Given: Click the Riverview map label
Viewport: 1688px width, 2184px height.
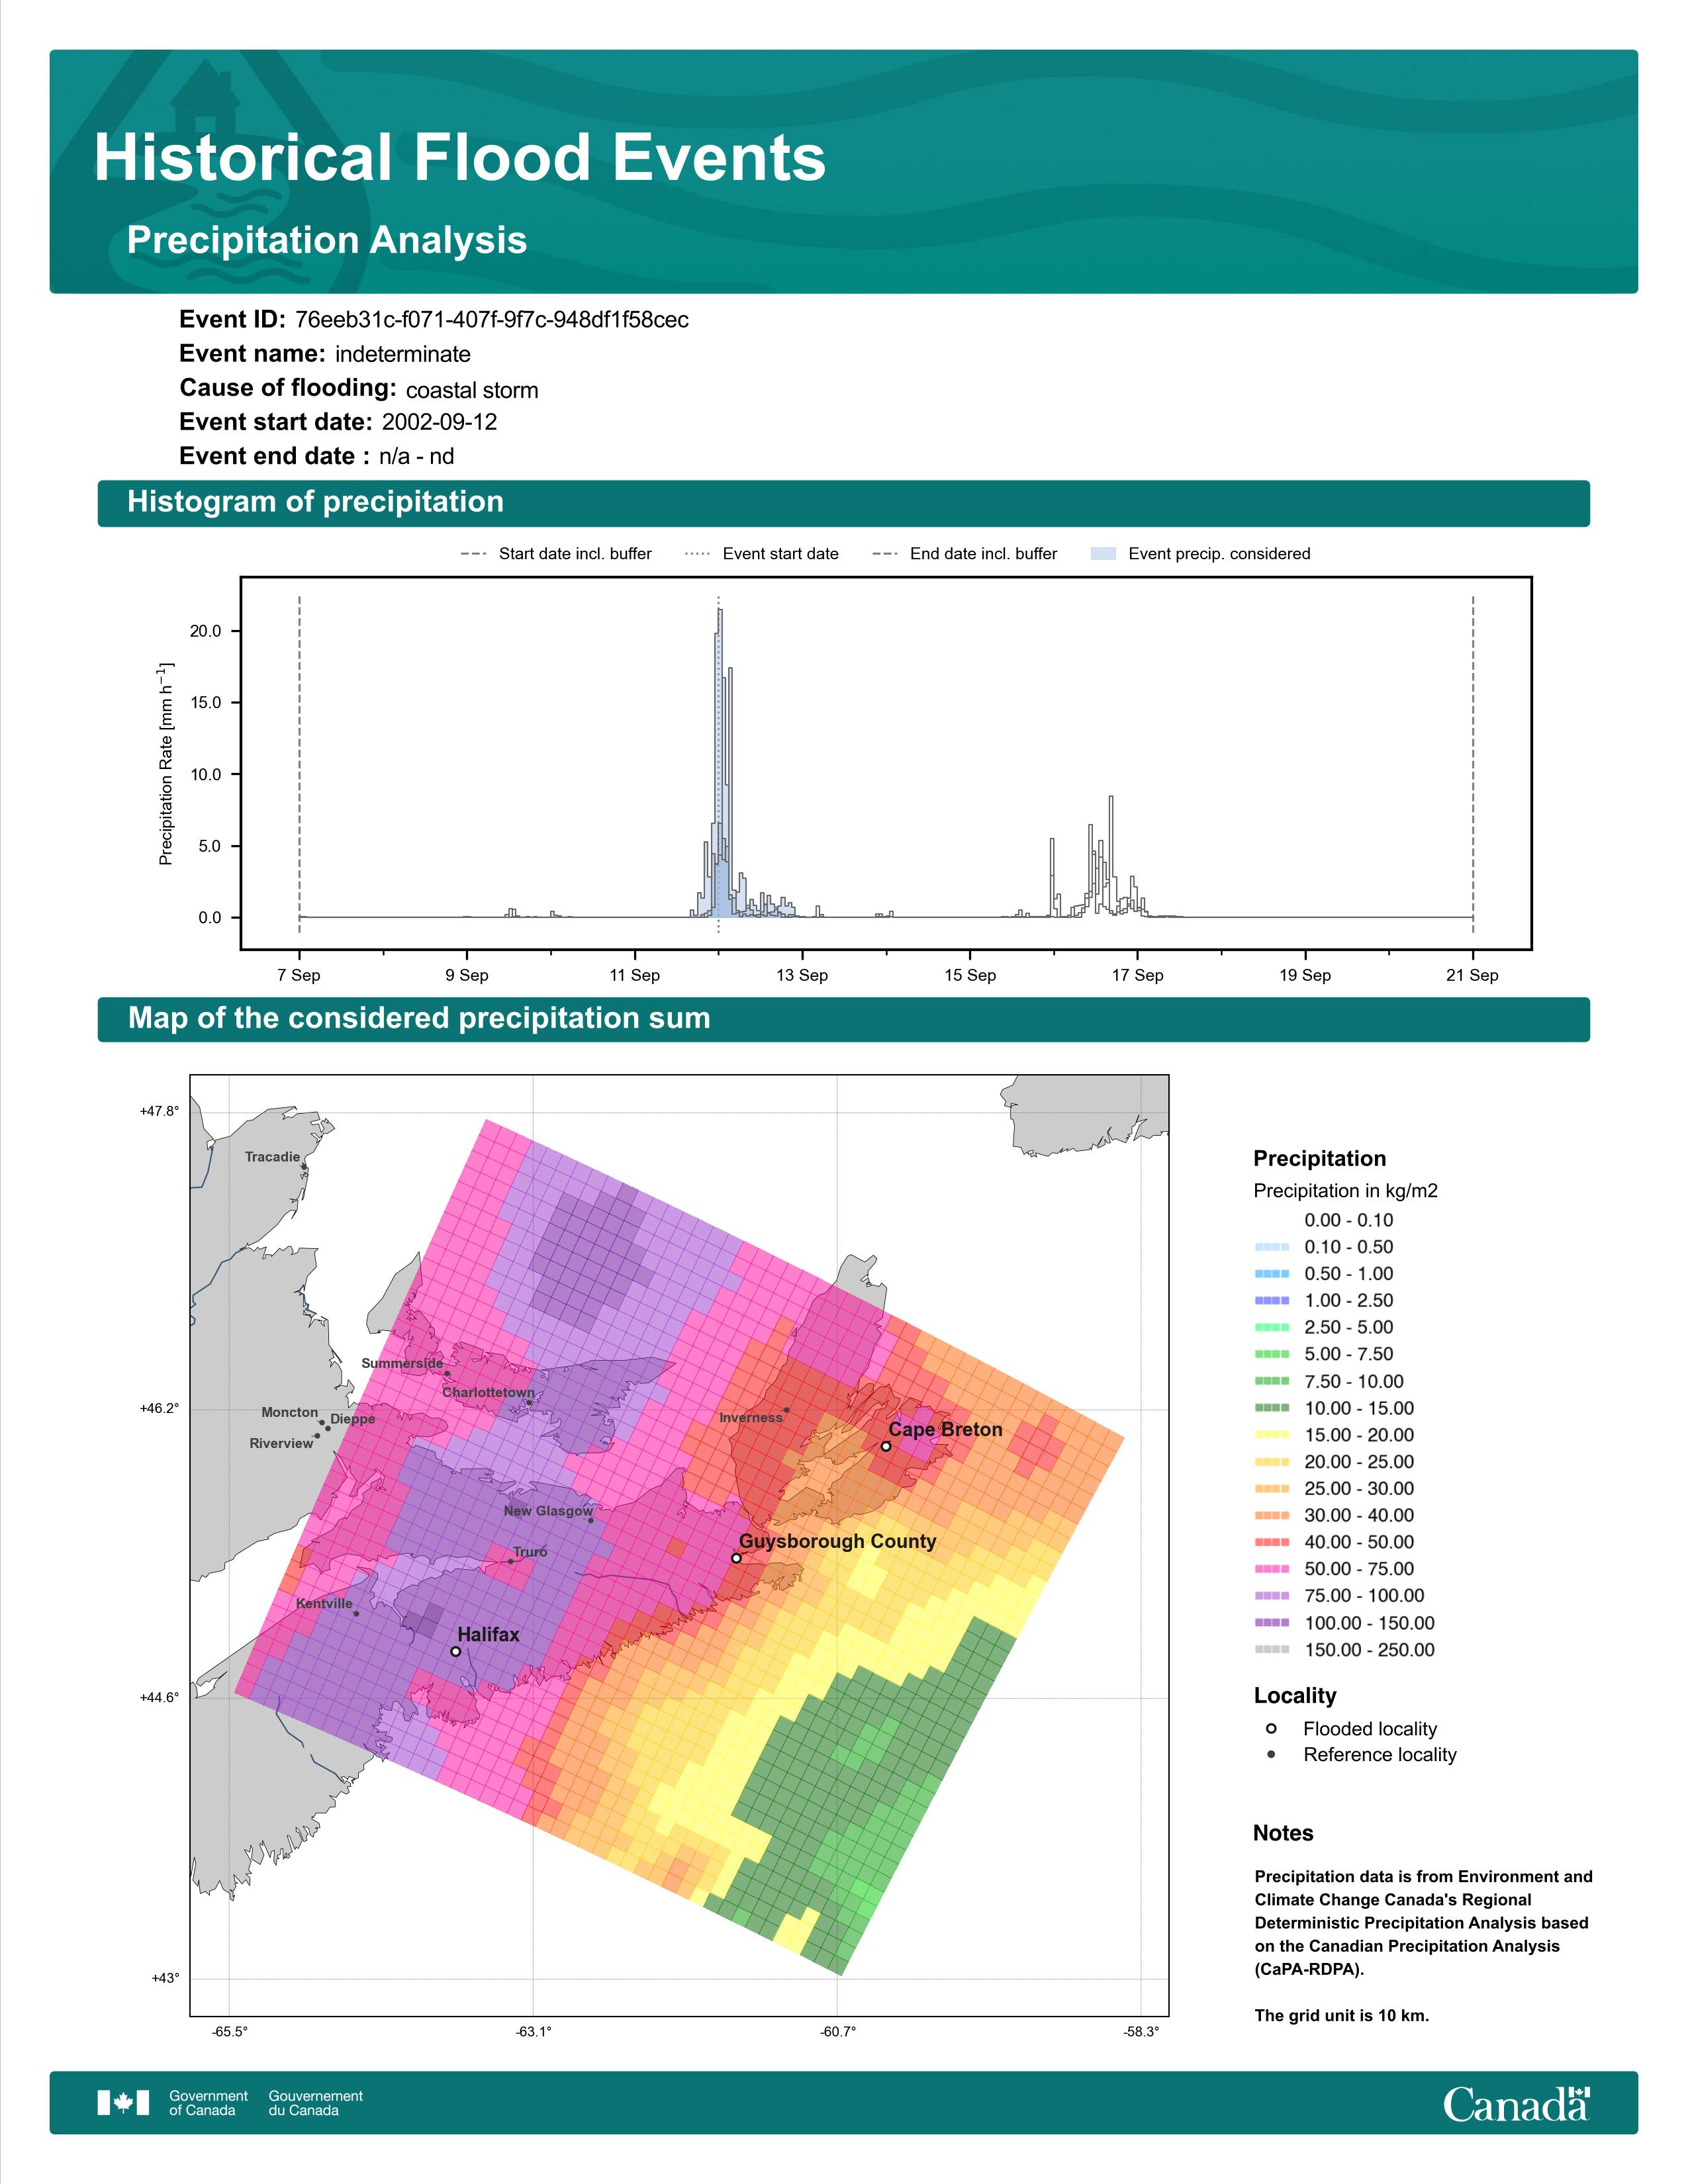Looking at the screenshot, I should click(x=281, y=1444).
